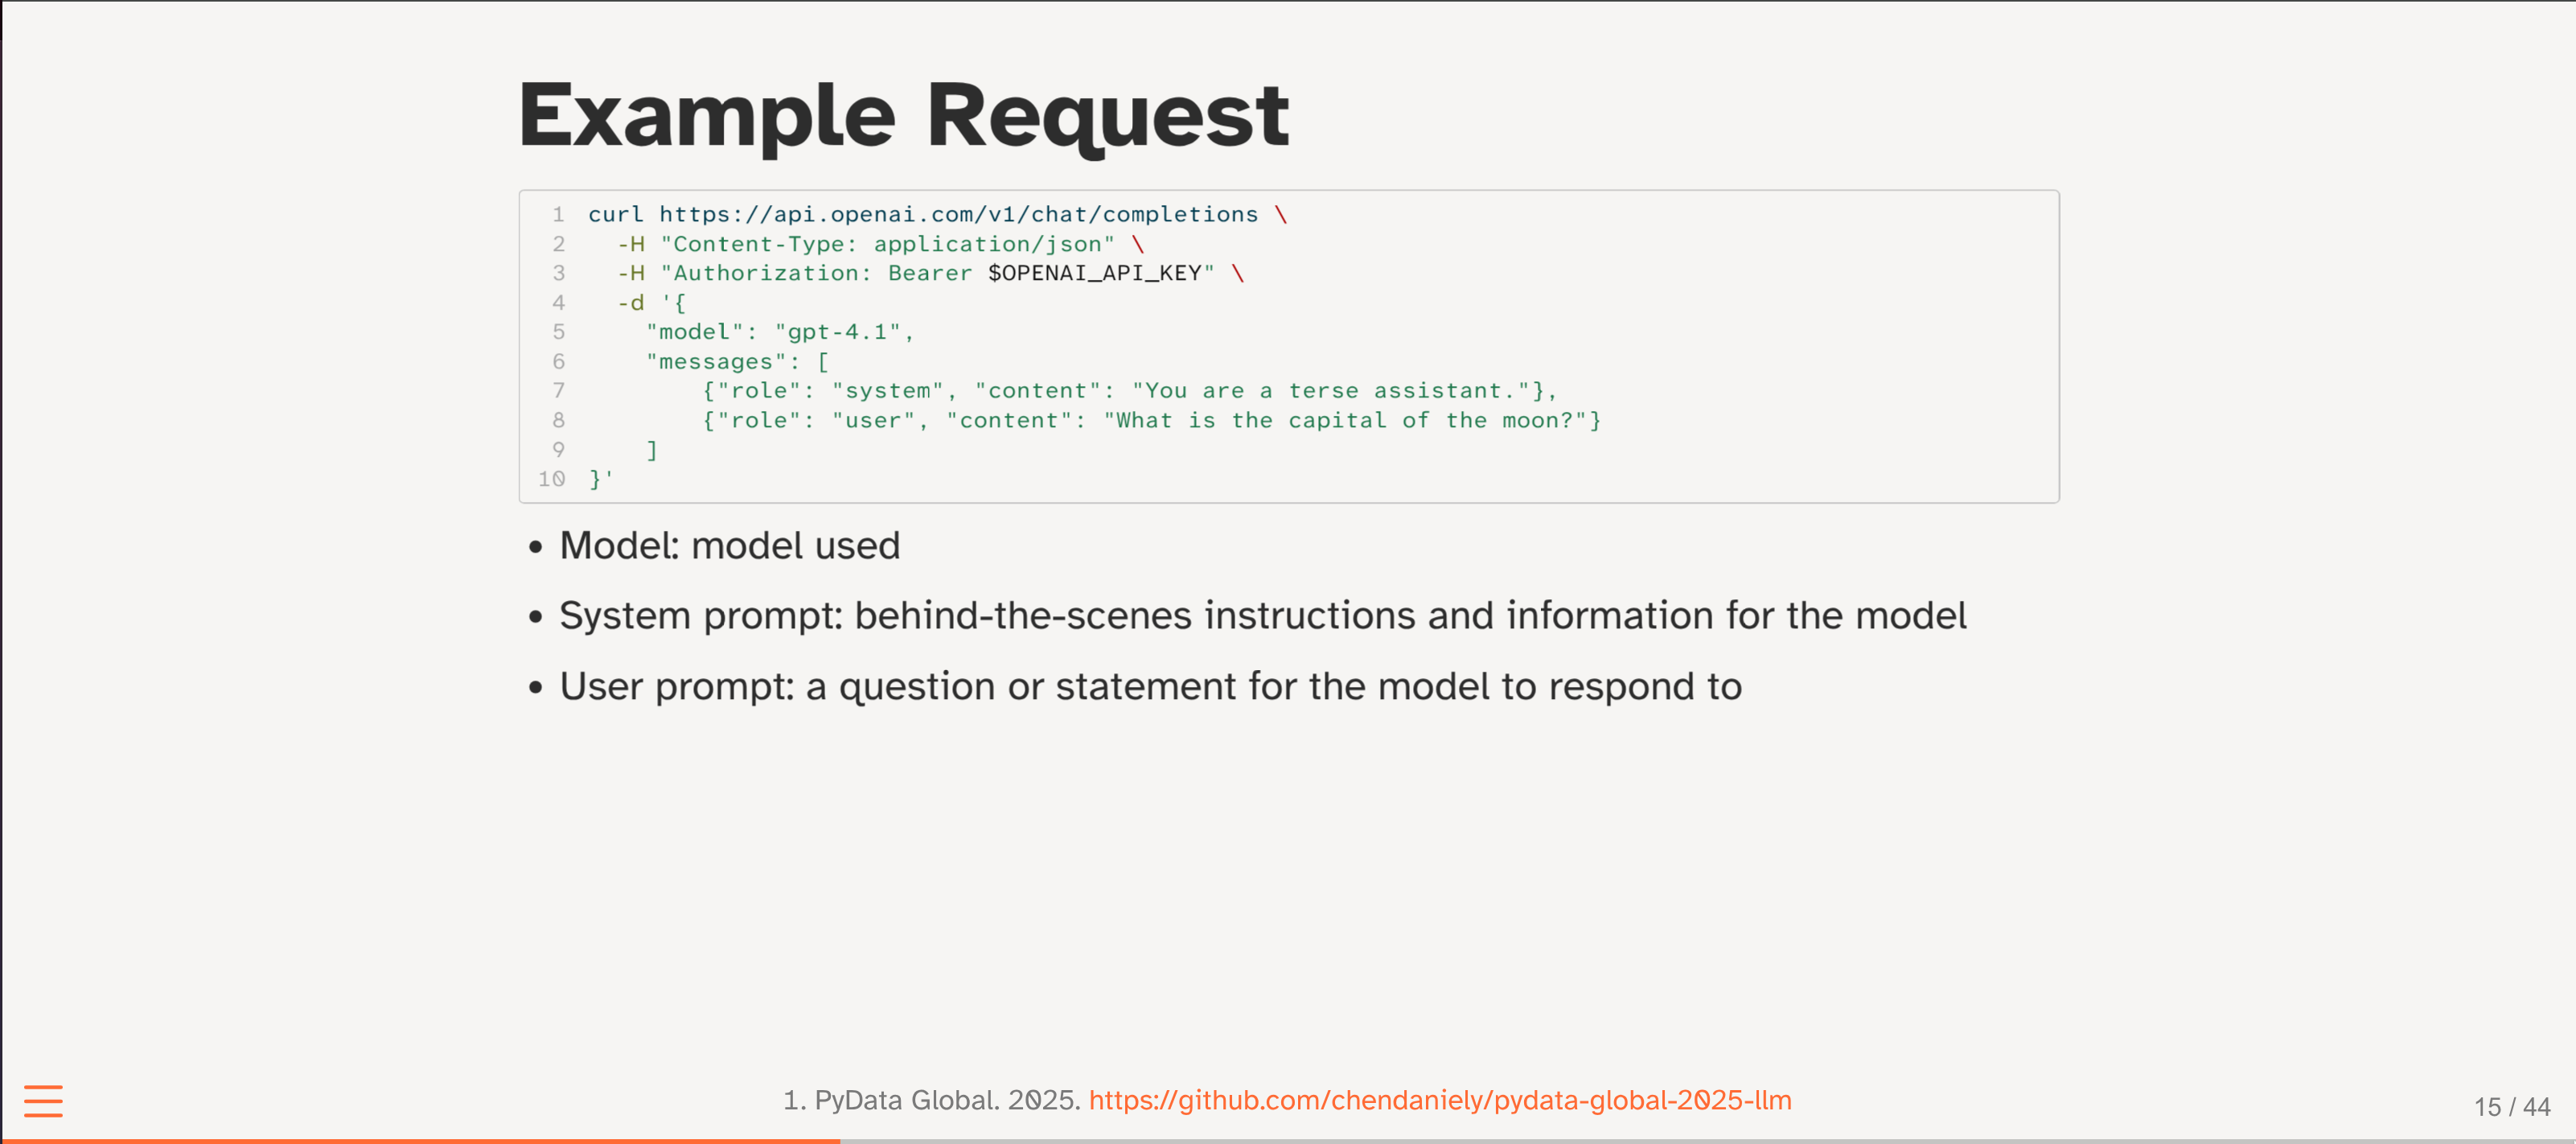Click the -d flag in the code
This screenshot has width=2576, height=1144.
[x=630, y=303]
